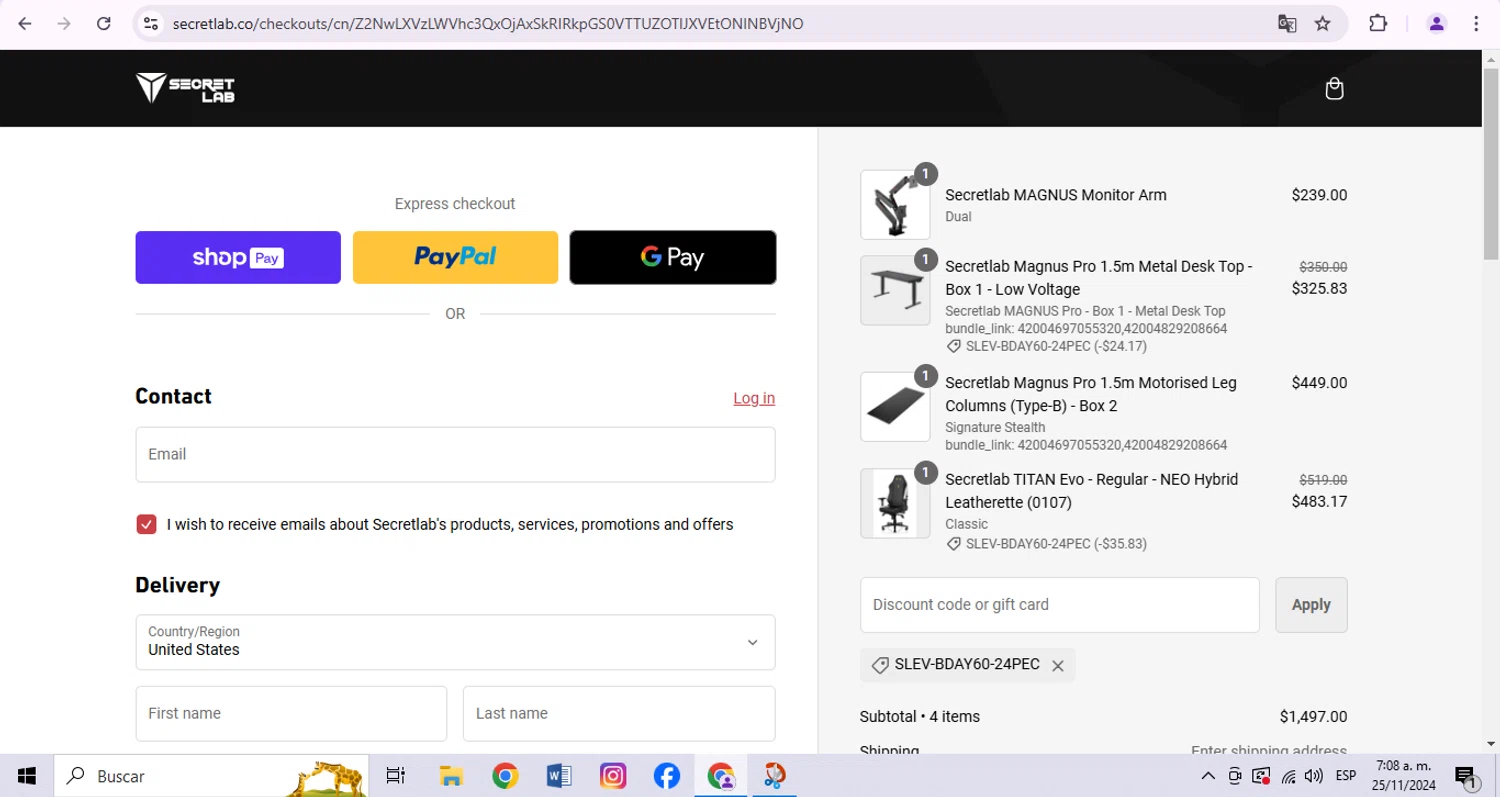Click the $483.17 chair price
Viewport: 1500px width, 797px height.
point(1319,501)
